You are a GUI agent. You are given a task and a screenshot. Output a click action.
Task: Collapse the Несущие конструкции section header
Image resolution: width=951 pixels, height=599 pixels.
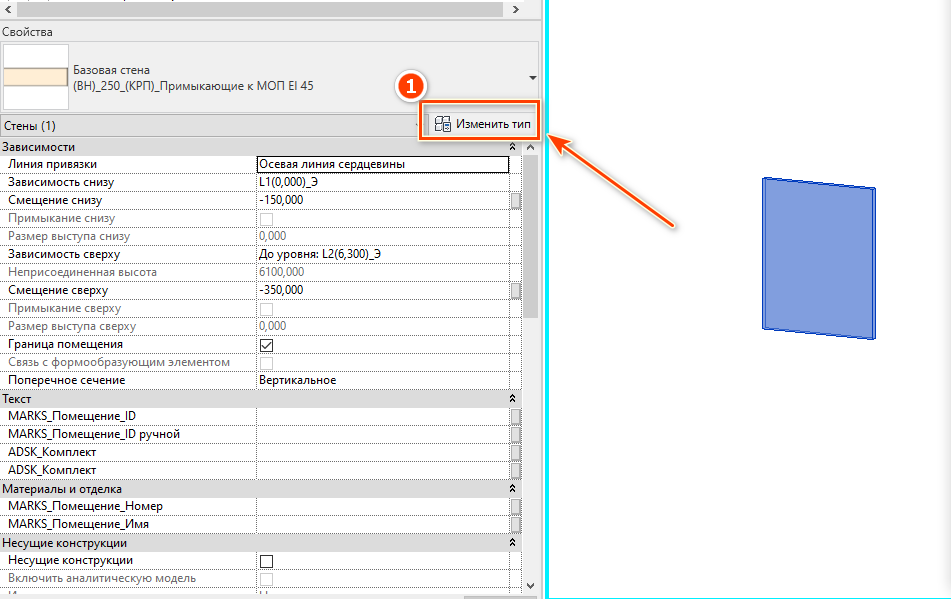point(514,543)
